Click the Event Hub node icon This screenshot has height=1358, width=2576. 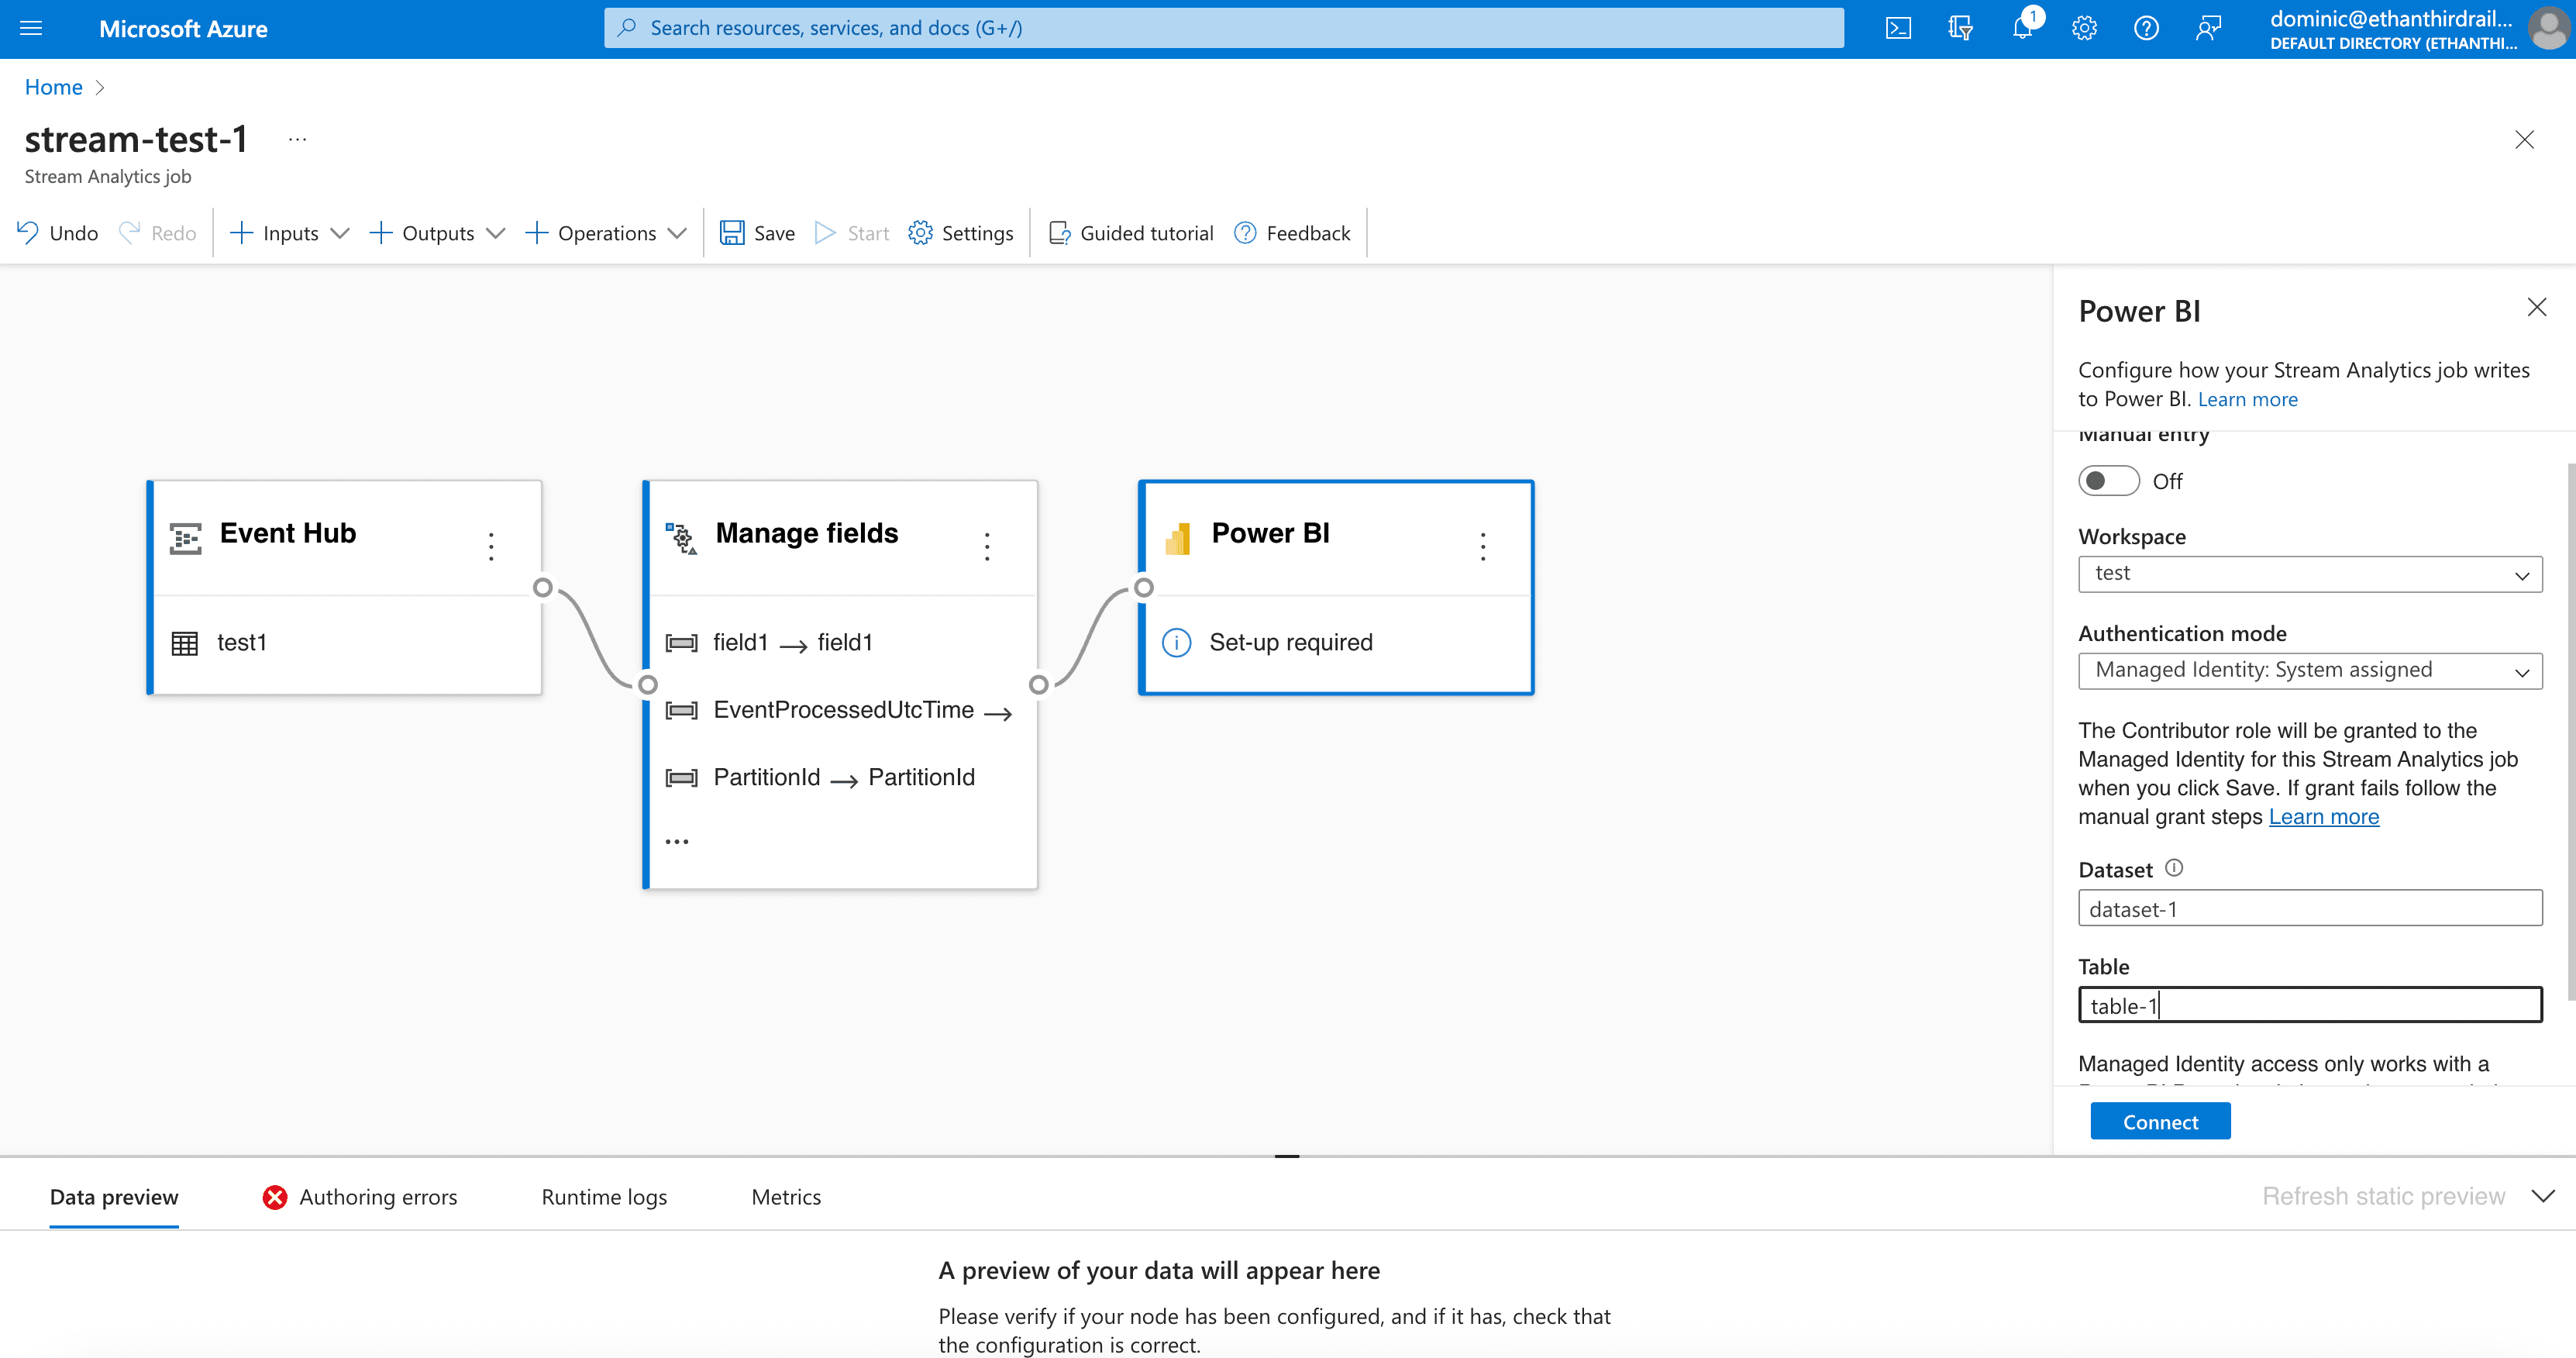pos(186,538)
